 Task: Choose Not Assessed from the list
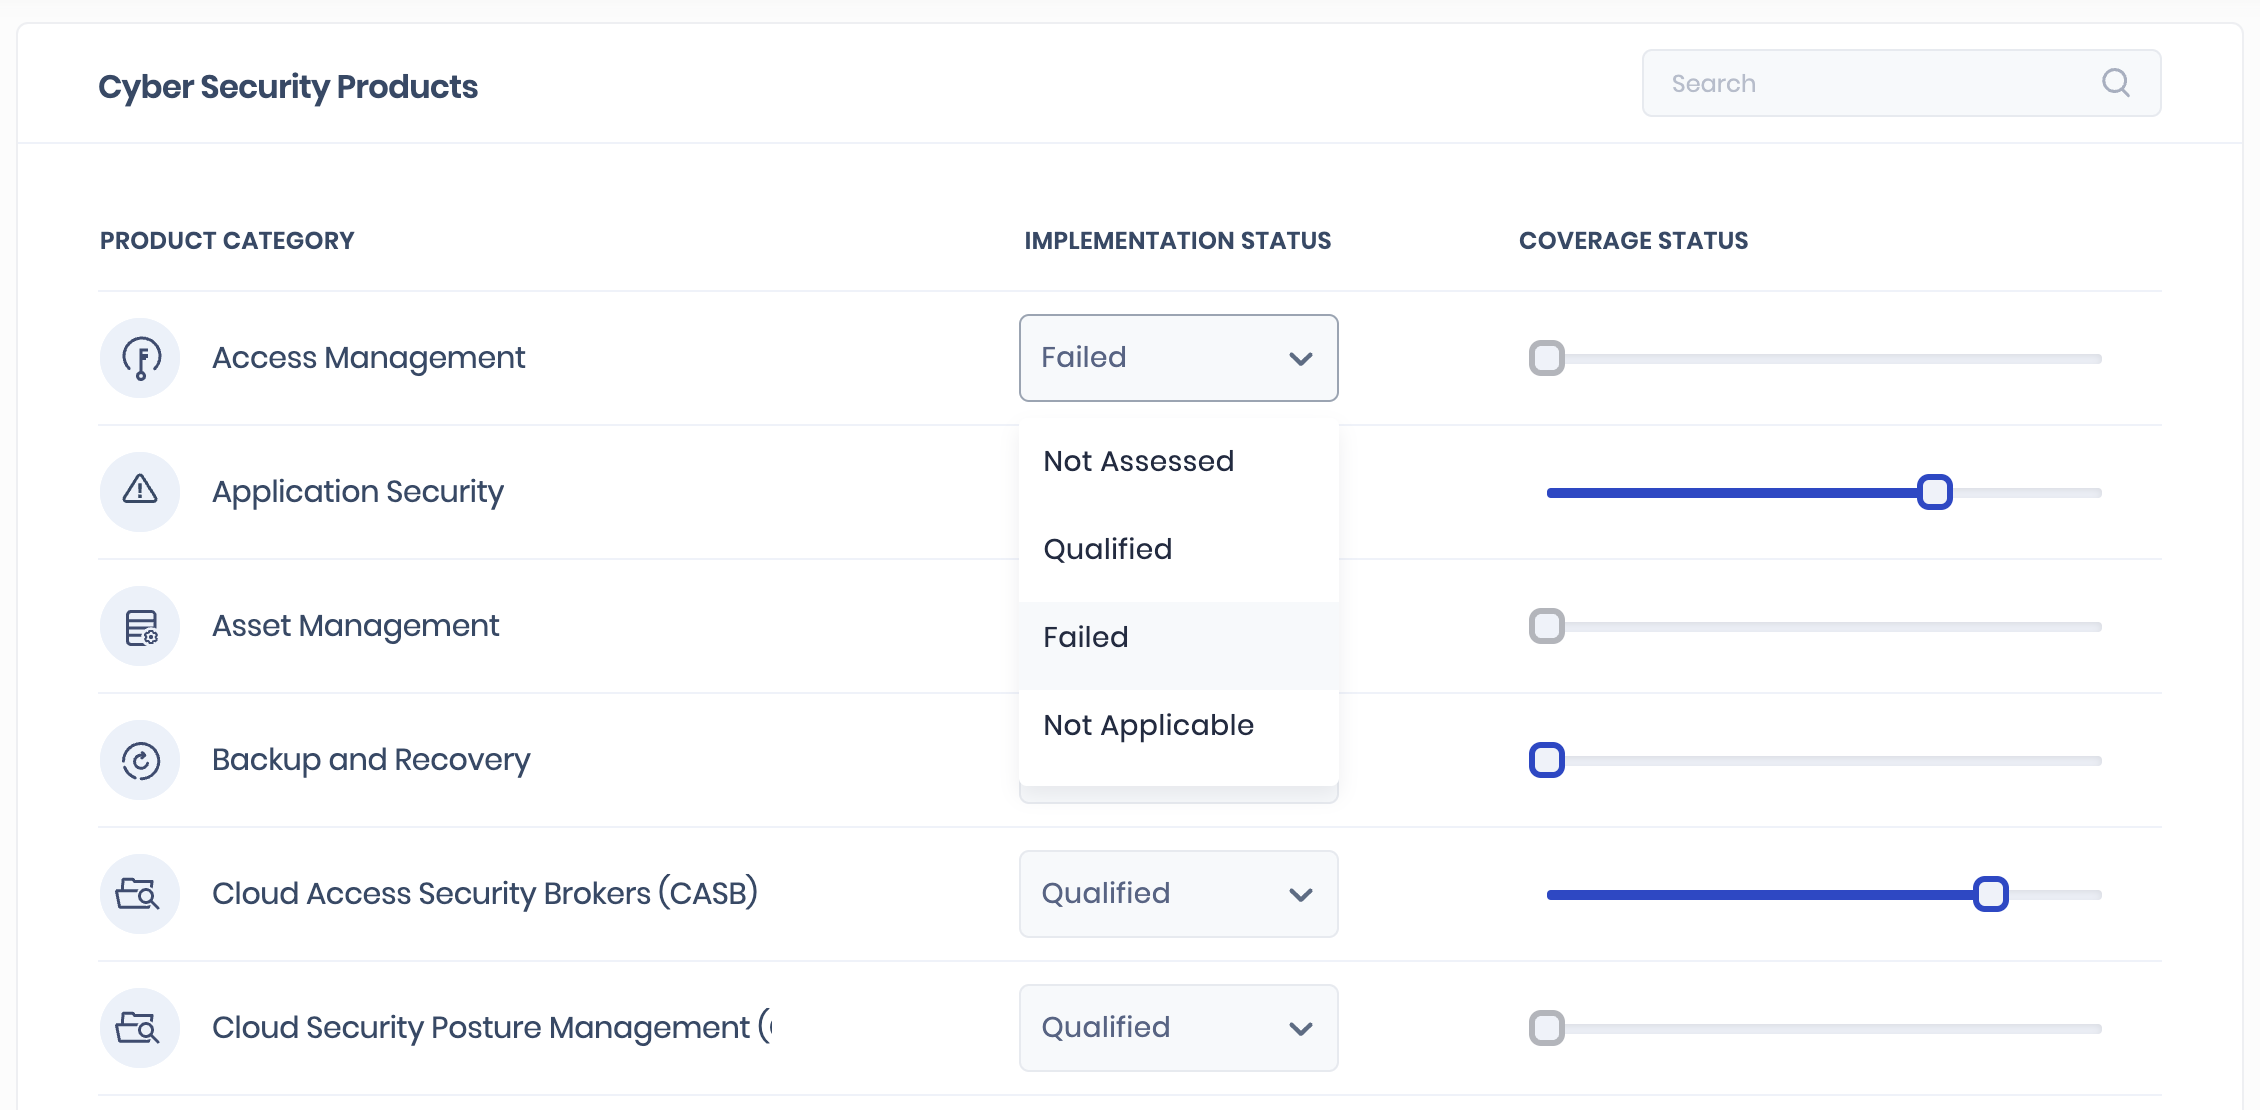click(x=1178, y=461)
